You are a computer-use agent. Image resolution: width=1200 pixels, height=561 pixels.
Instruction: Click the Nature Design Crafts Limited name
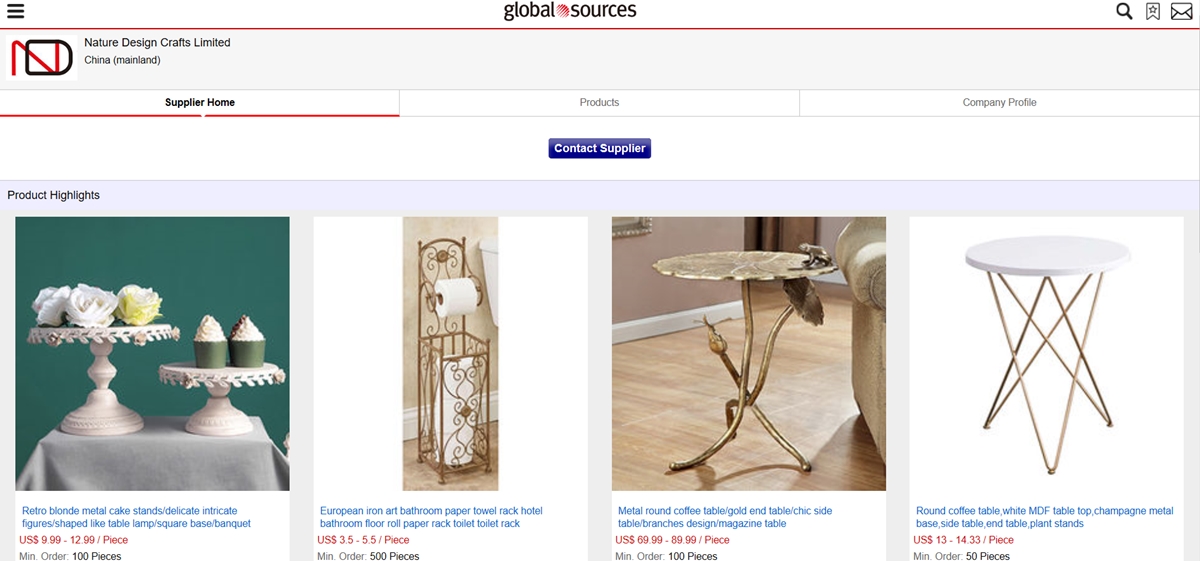pos(157,42)
